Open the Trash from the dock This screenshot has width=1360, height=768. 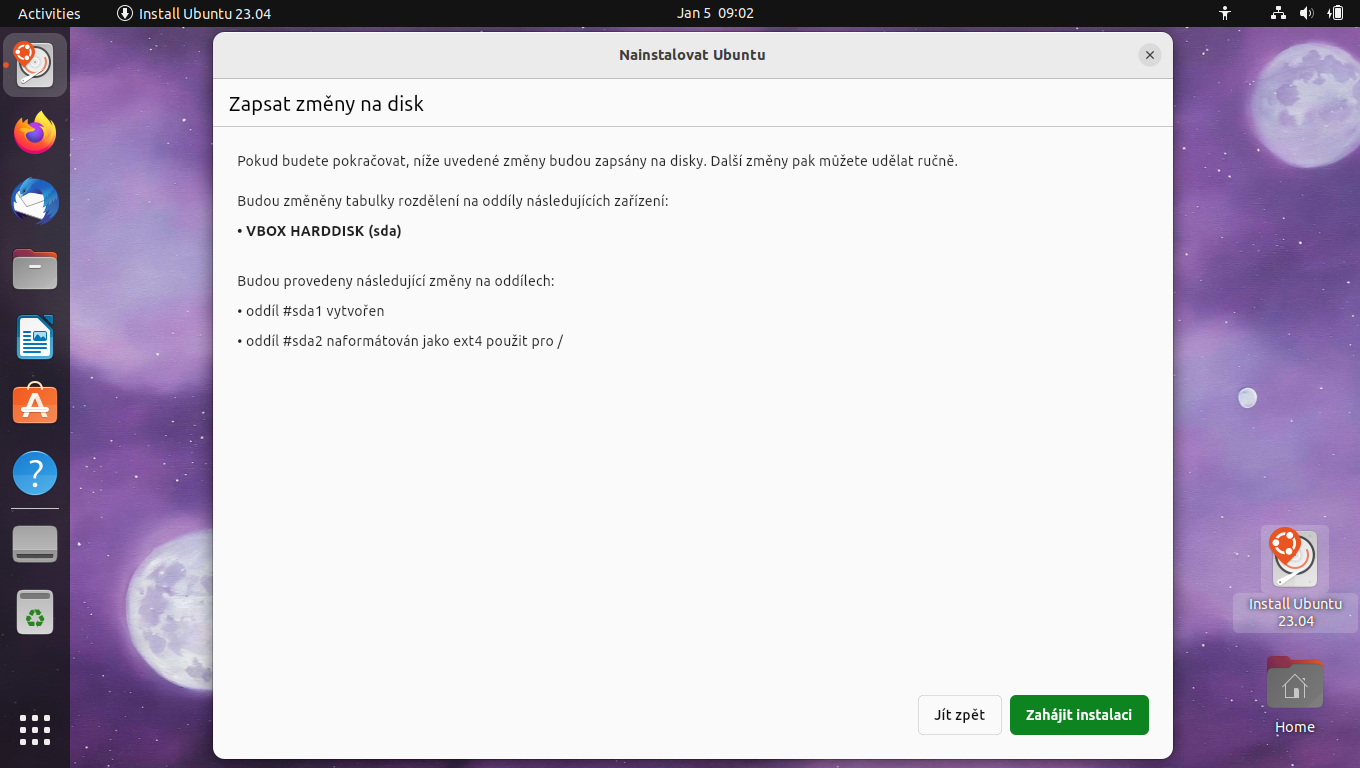[x=35, y=612]
